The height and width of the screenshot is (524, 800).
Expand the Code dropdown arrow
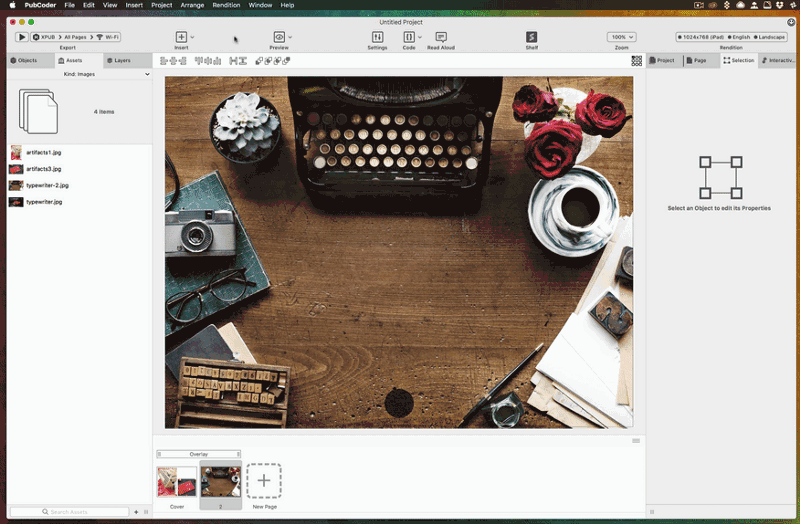coord(420,37)
